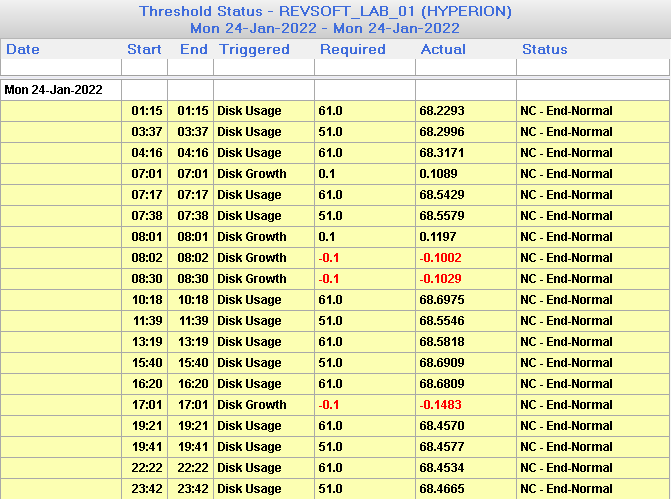Click the status cell in the 23:42 row
Image resolution: width=671 pixels, height=499 pixels.
point(566,489)
